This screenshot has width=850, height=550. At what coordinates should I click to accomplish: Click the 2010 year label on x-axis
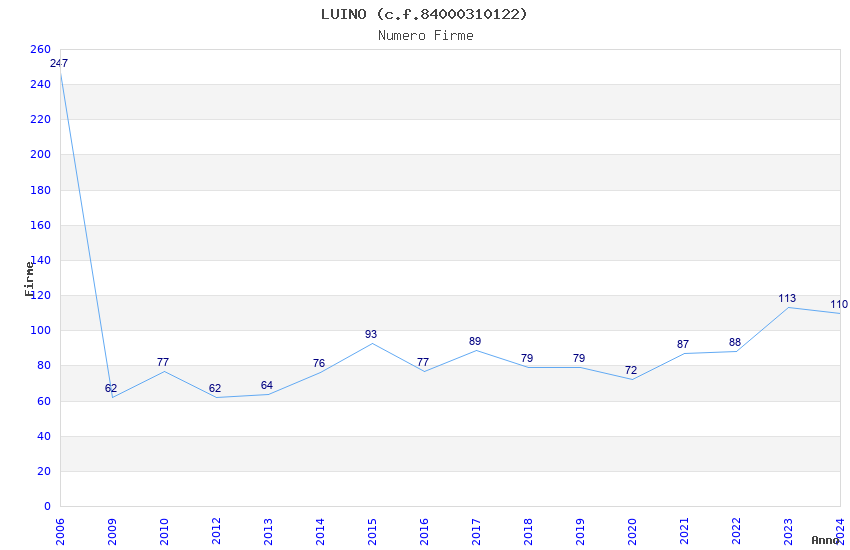(164, 531)
